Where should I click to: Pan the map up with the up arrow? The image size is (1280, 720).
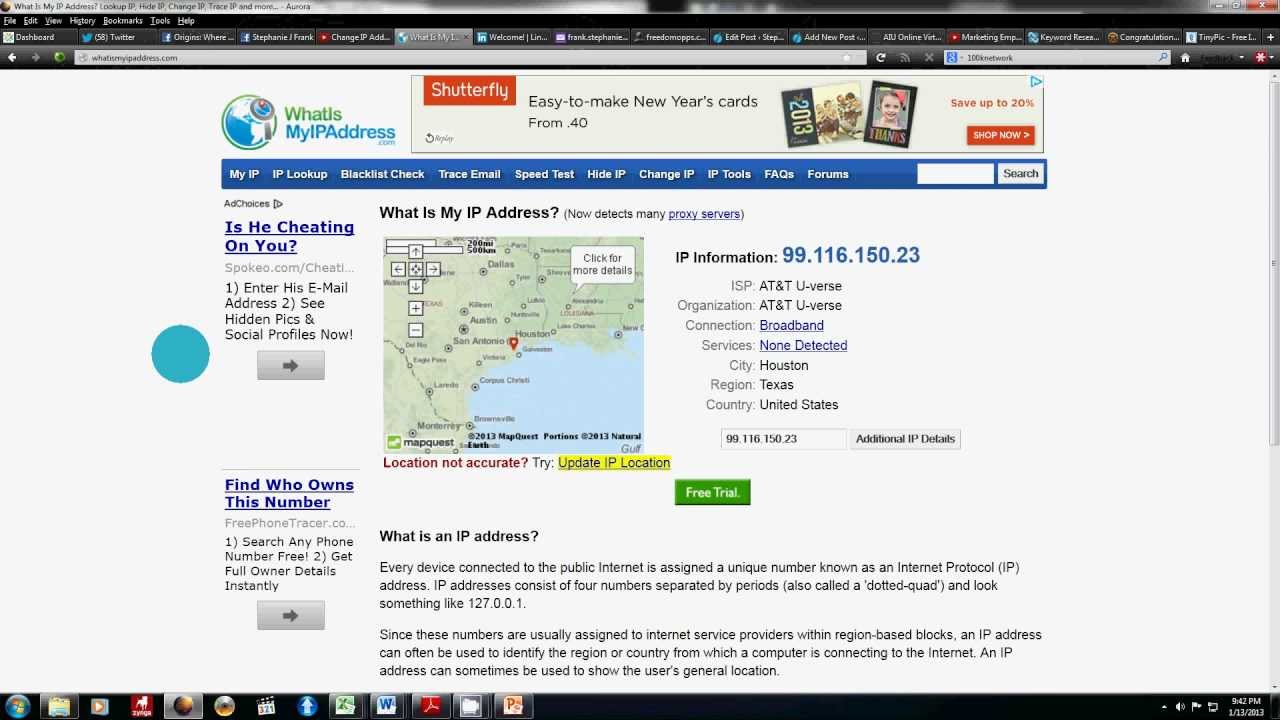coord(415,252)
